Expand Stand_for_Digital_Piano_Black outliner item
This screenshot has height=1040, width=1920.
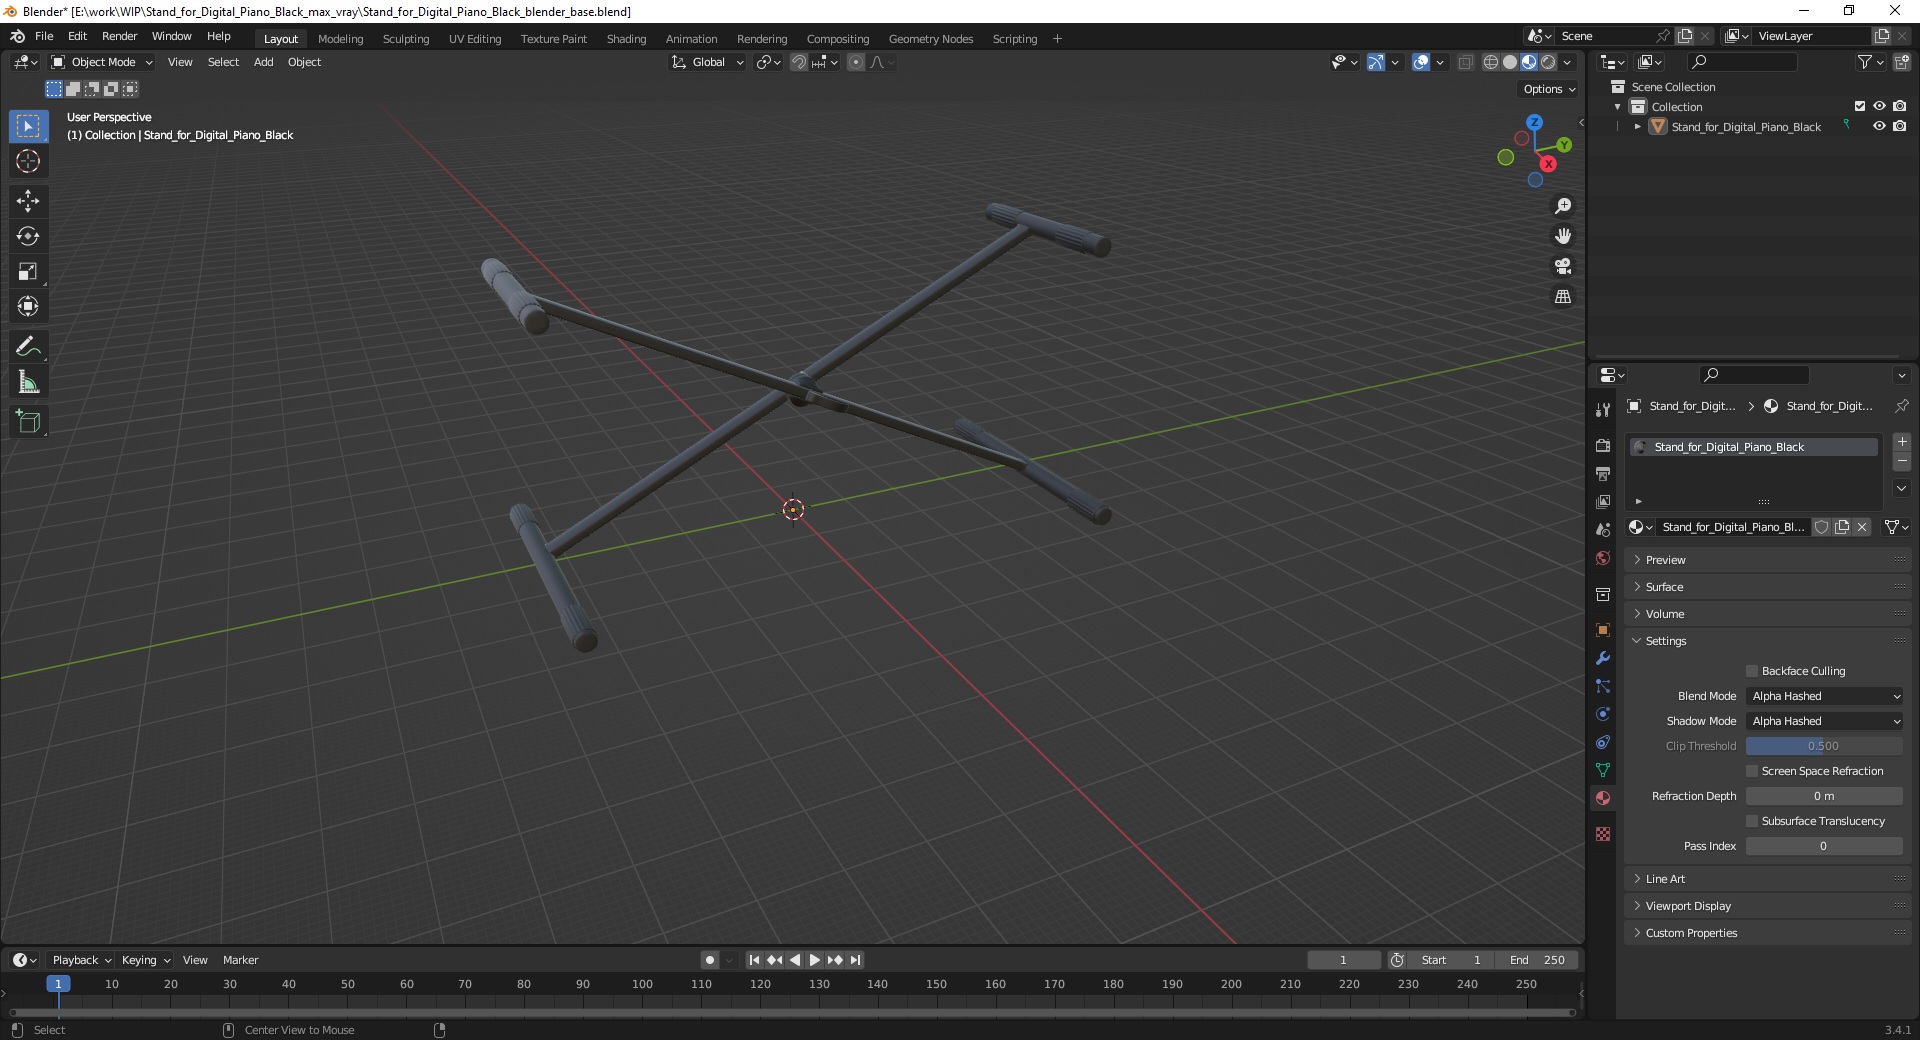(1637, 127)
